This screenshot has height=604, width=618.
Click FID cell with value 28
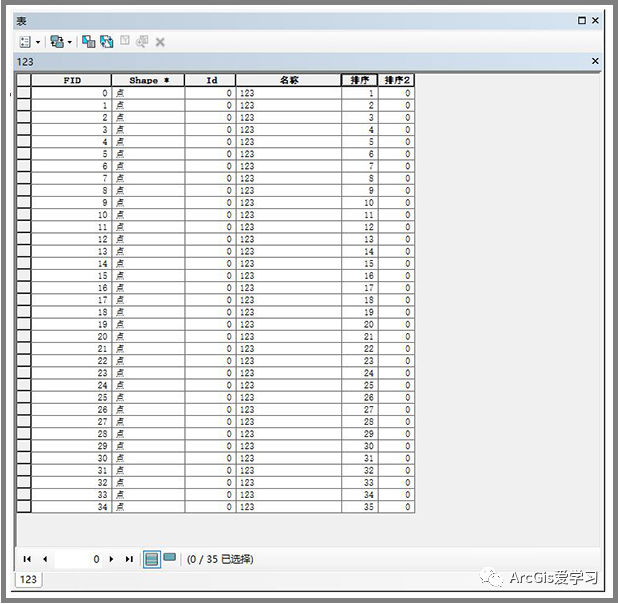click(x=71, y=434)
